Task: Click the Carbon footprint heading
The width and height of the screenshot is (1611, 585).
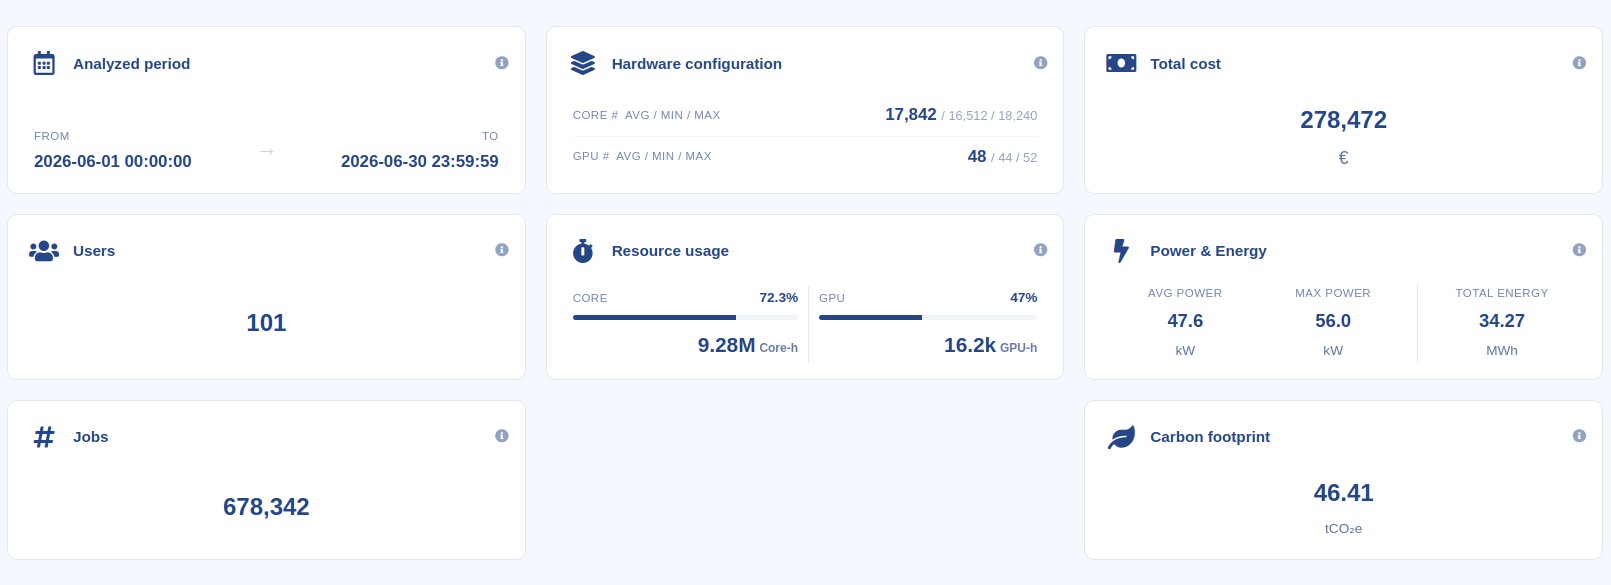Action: (1210, 437)
